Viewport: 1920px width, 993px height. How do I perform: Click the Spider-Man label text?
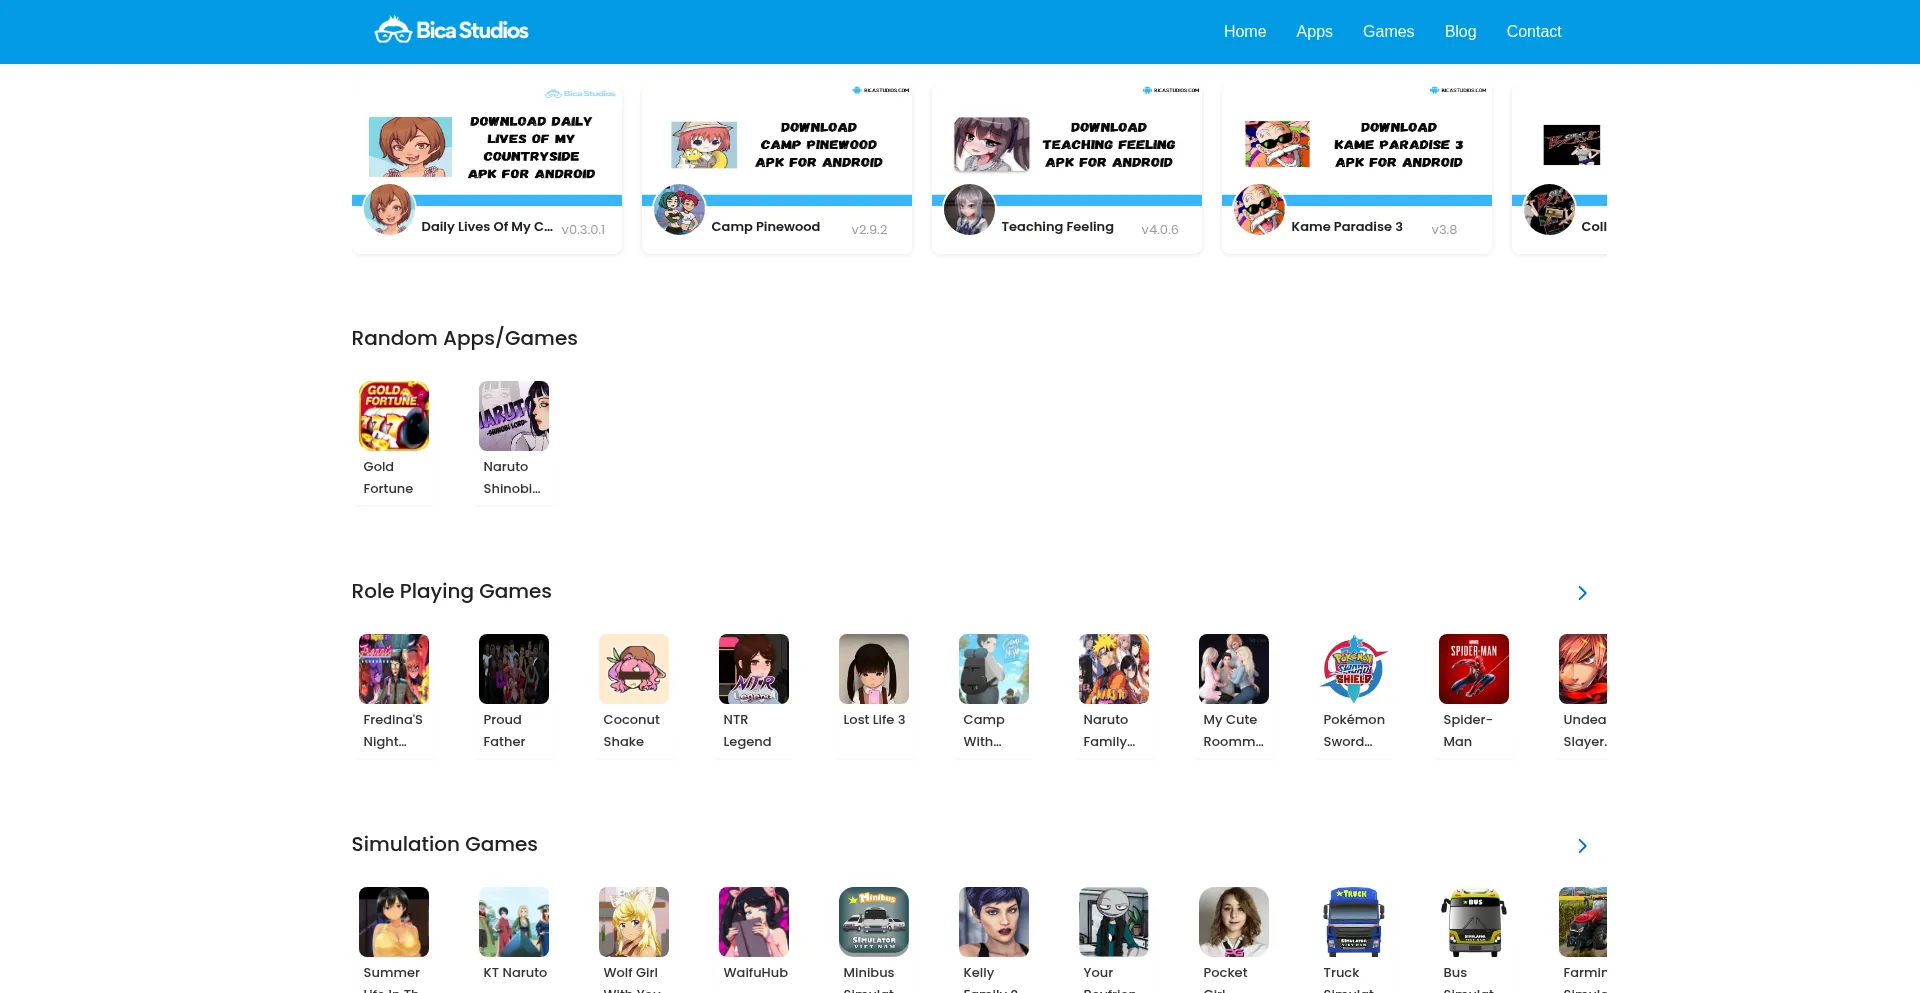click(1467, 731)
